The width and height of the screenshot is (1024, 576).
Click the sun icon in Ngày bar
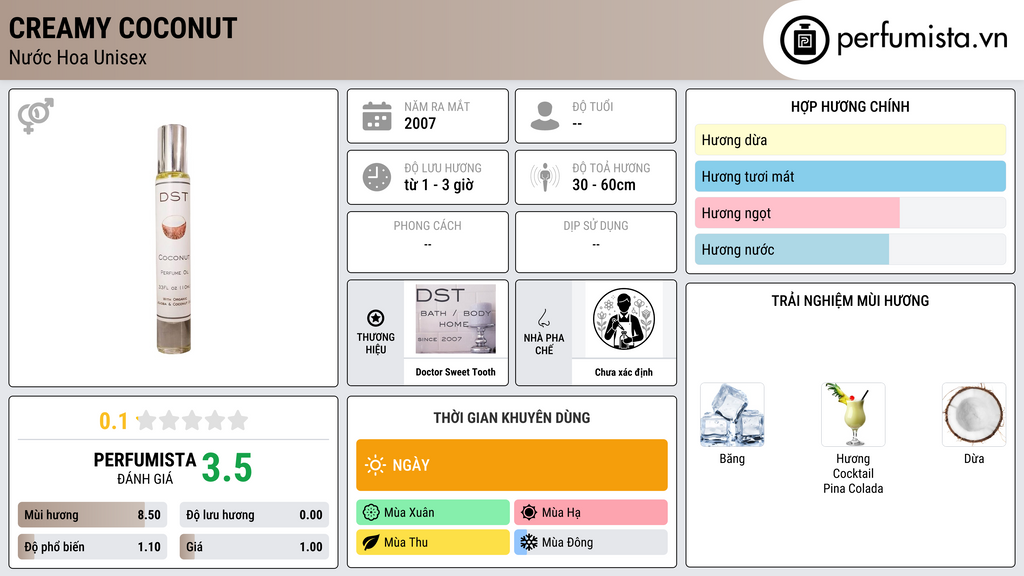[x=376, y=465]
